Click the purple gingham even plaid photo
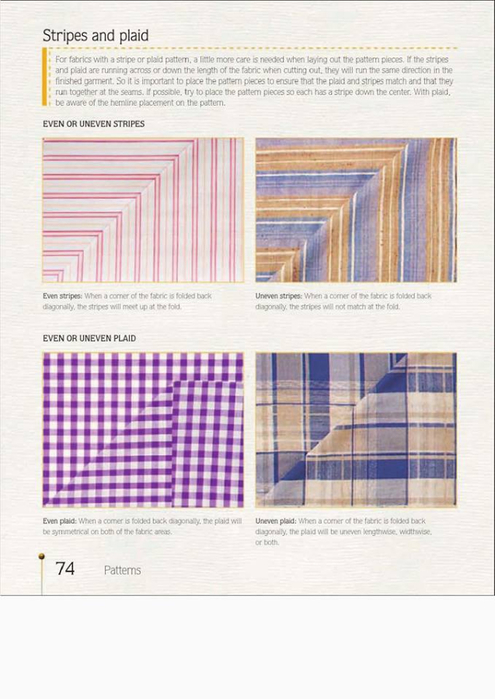The width and height of the screenshot is (495, 699). point(143,430)
